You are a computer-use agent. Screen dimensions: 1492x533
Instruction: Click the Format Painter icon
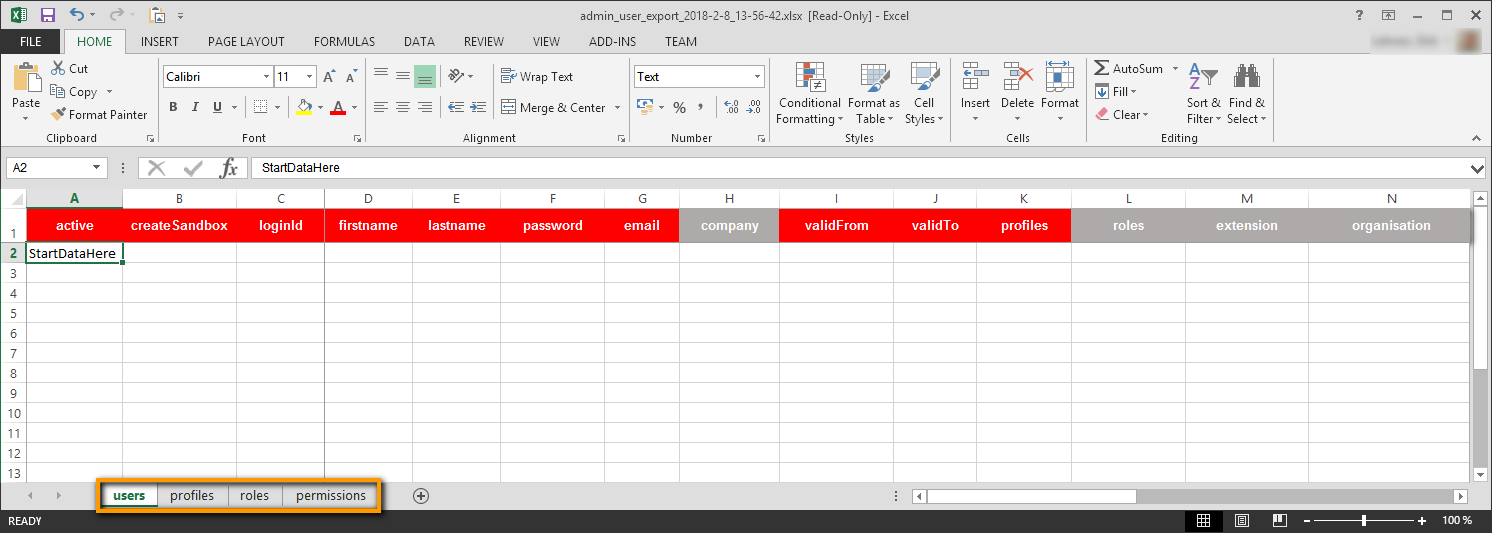point(59,115)
